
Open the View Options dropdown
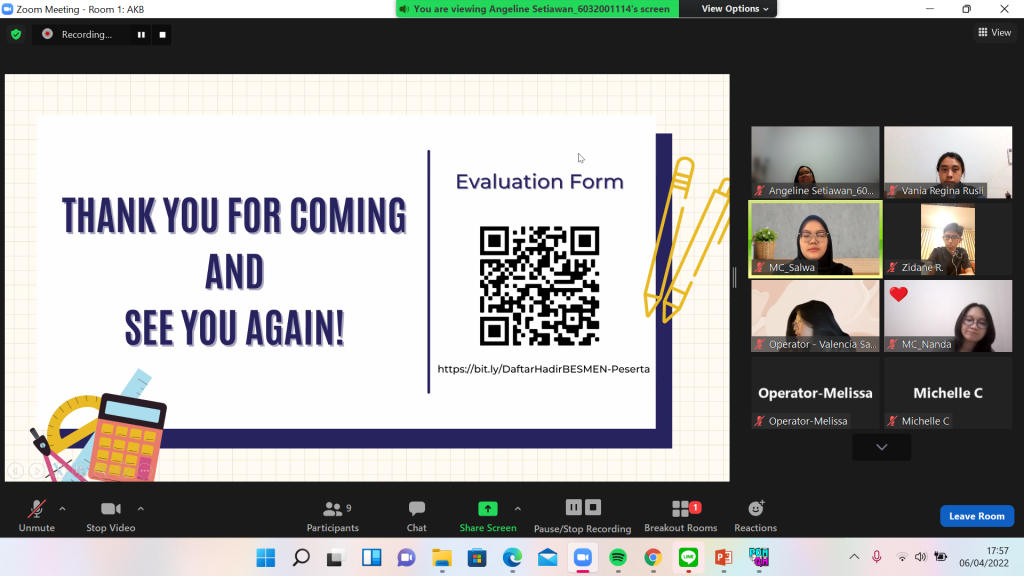tap(735, 9)
